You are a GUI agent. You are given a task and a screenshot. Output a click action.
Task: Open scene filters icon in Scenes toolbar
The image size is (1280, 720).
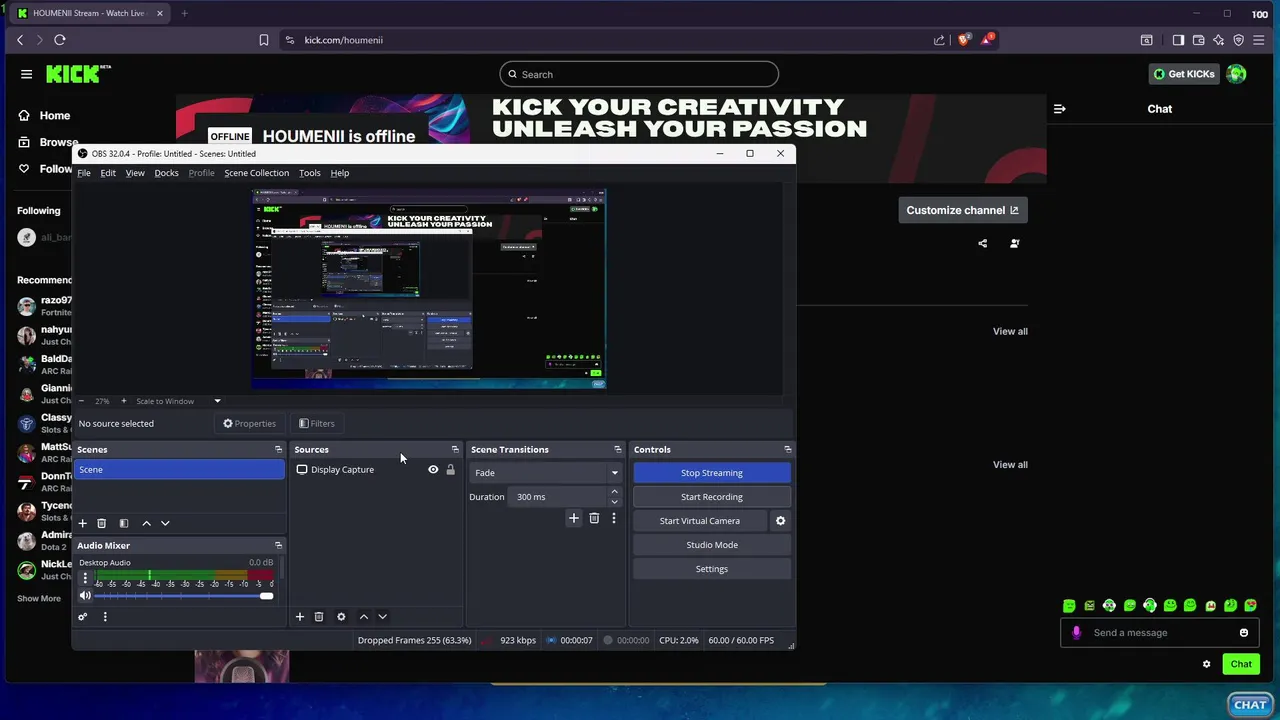point(124,523)
